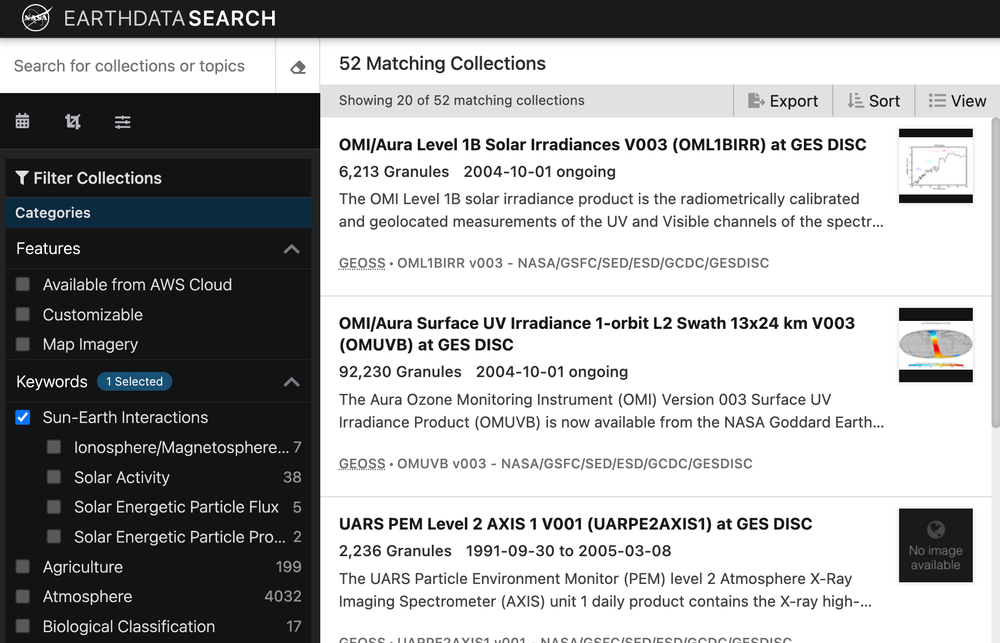Open the Sort dropdown

[873, 101]
